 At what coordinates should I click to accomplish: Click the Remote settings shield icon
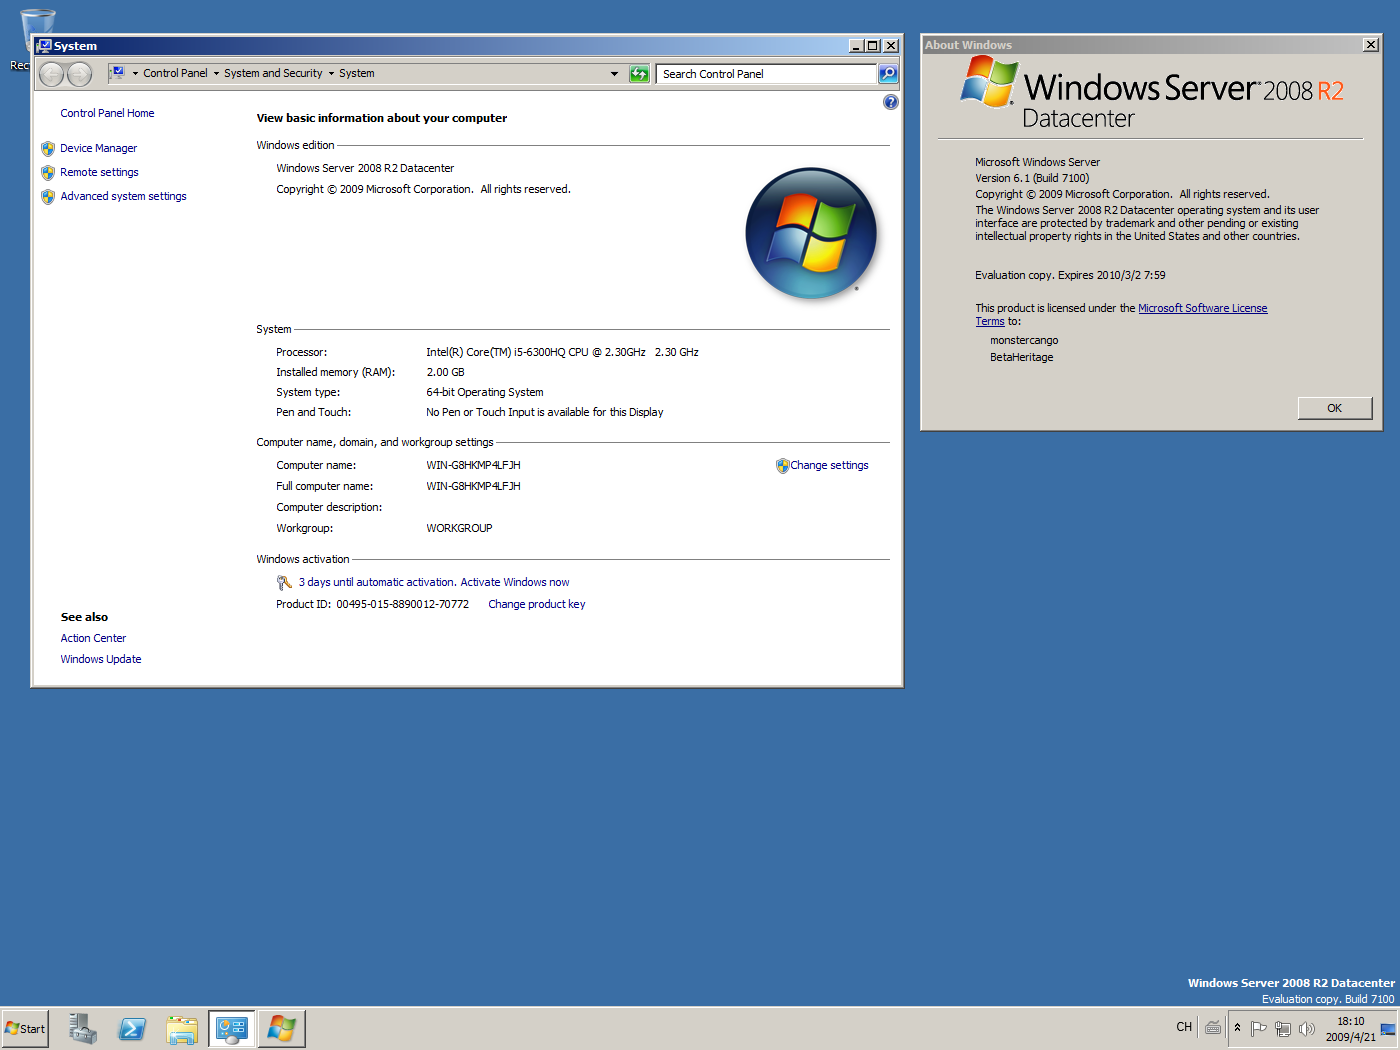(48, 172)
